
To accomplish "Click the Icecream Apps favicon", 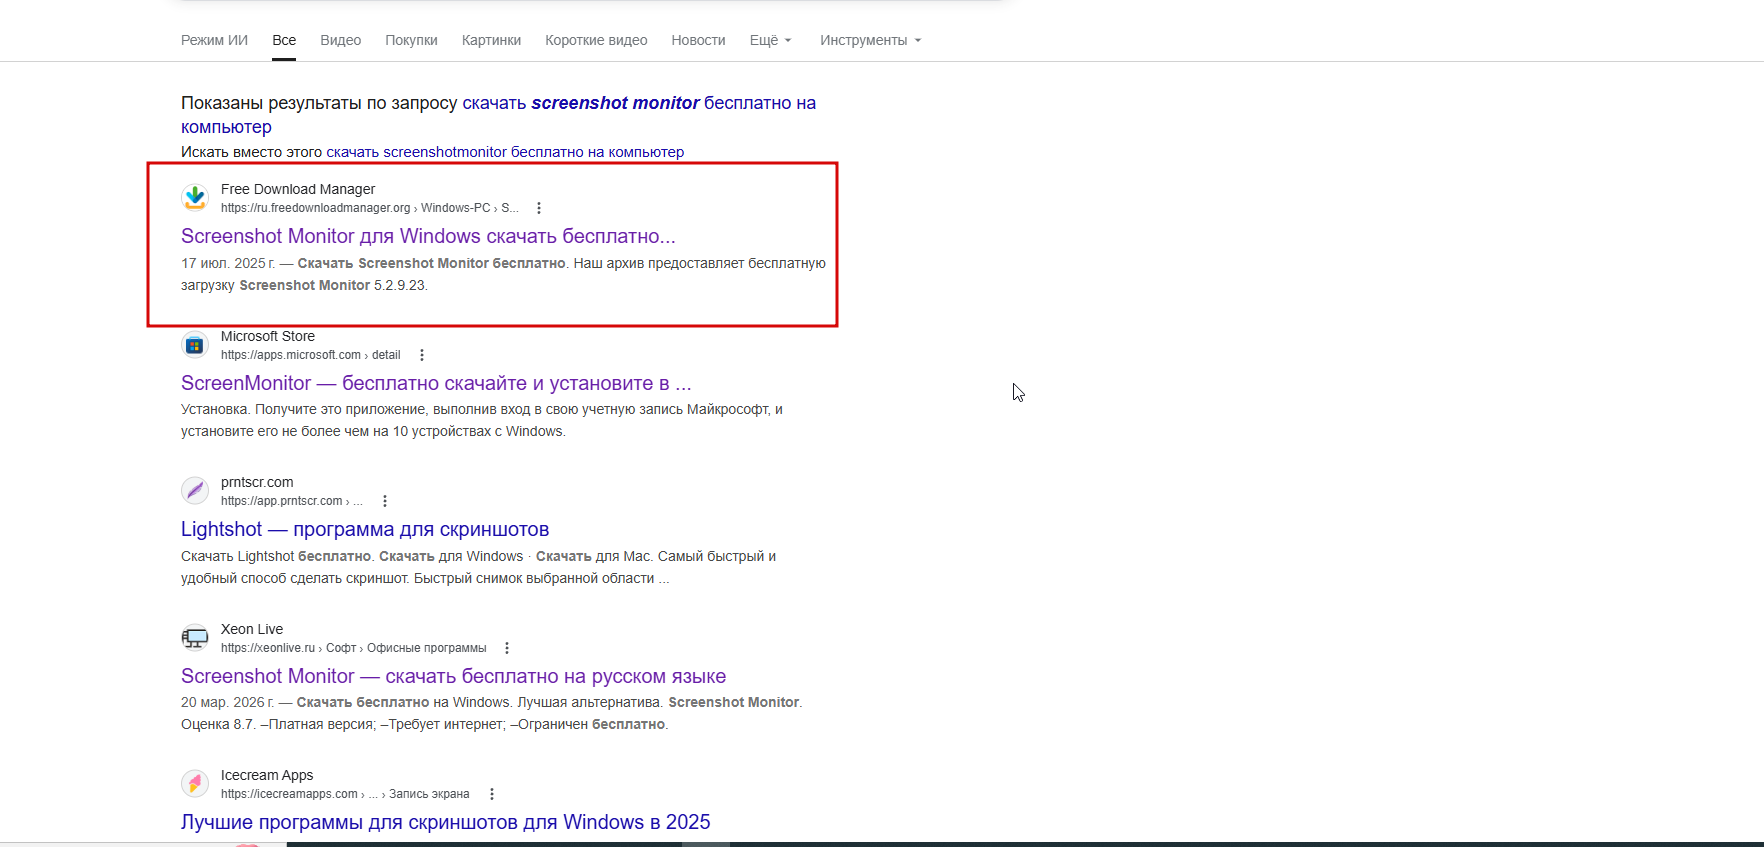I will click(x=195, y=784).
